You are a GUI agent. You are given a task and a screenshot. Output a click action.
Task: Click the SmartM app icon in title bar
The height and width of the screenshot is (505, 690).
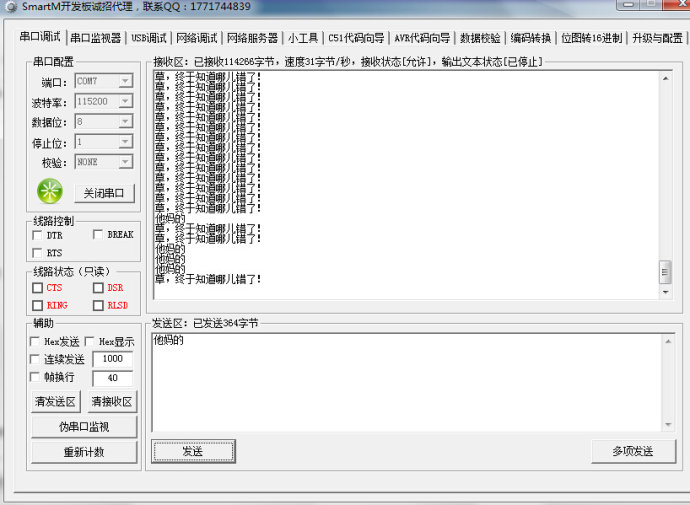11,7
